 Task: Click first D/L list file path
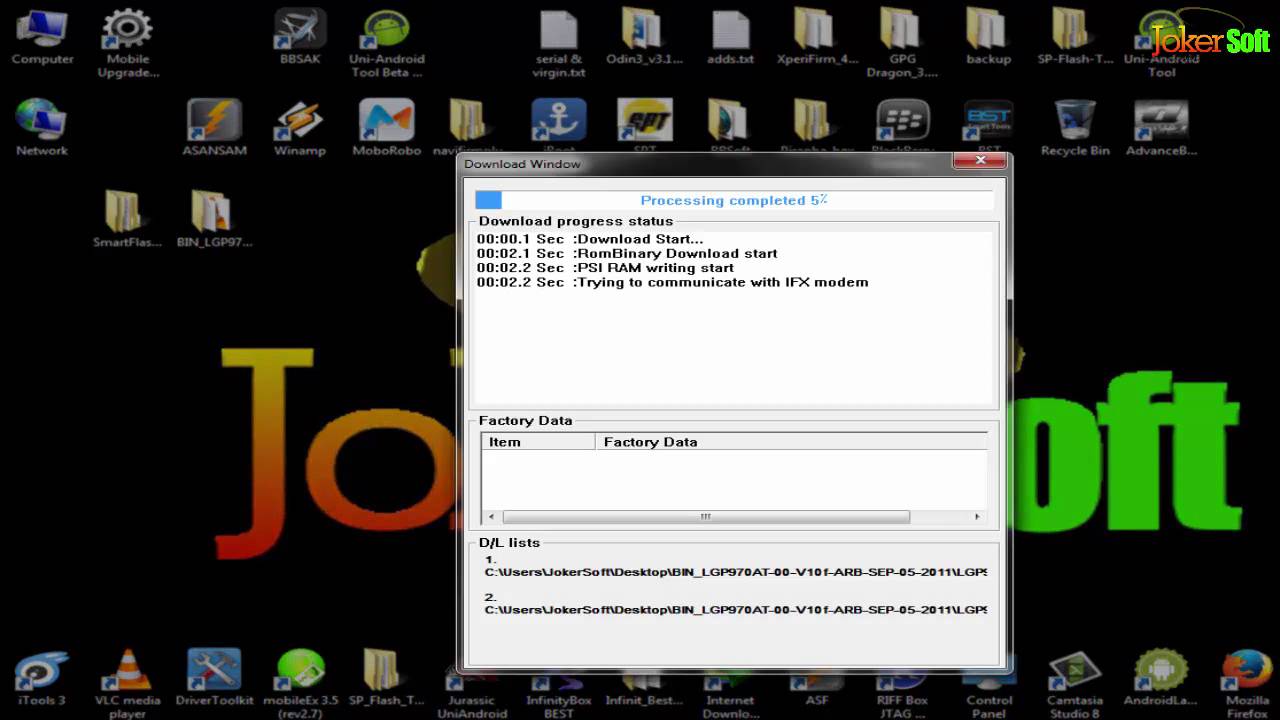coord(736,572)
